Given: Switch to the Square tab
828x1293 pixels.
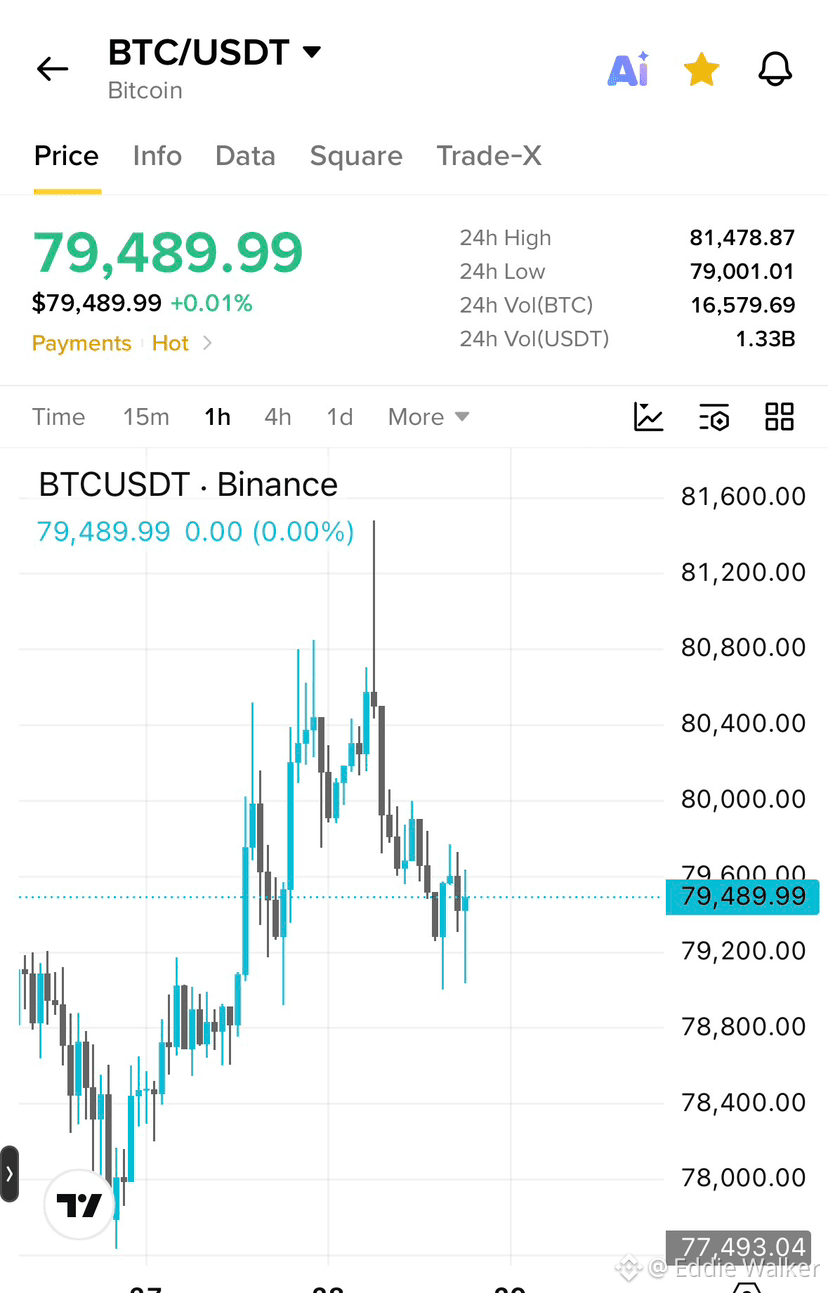Looking at the screenshot, I should pos(356,157).
